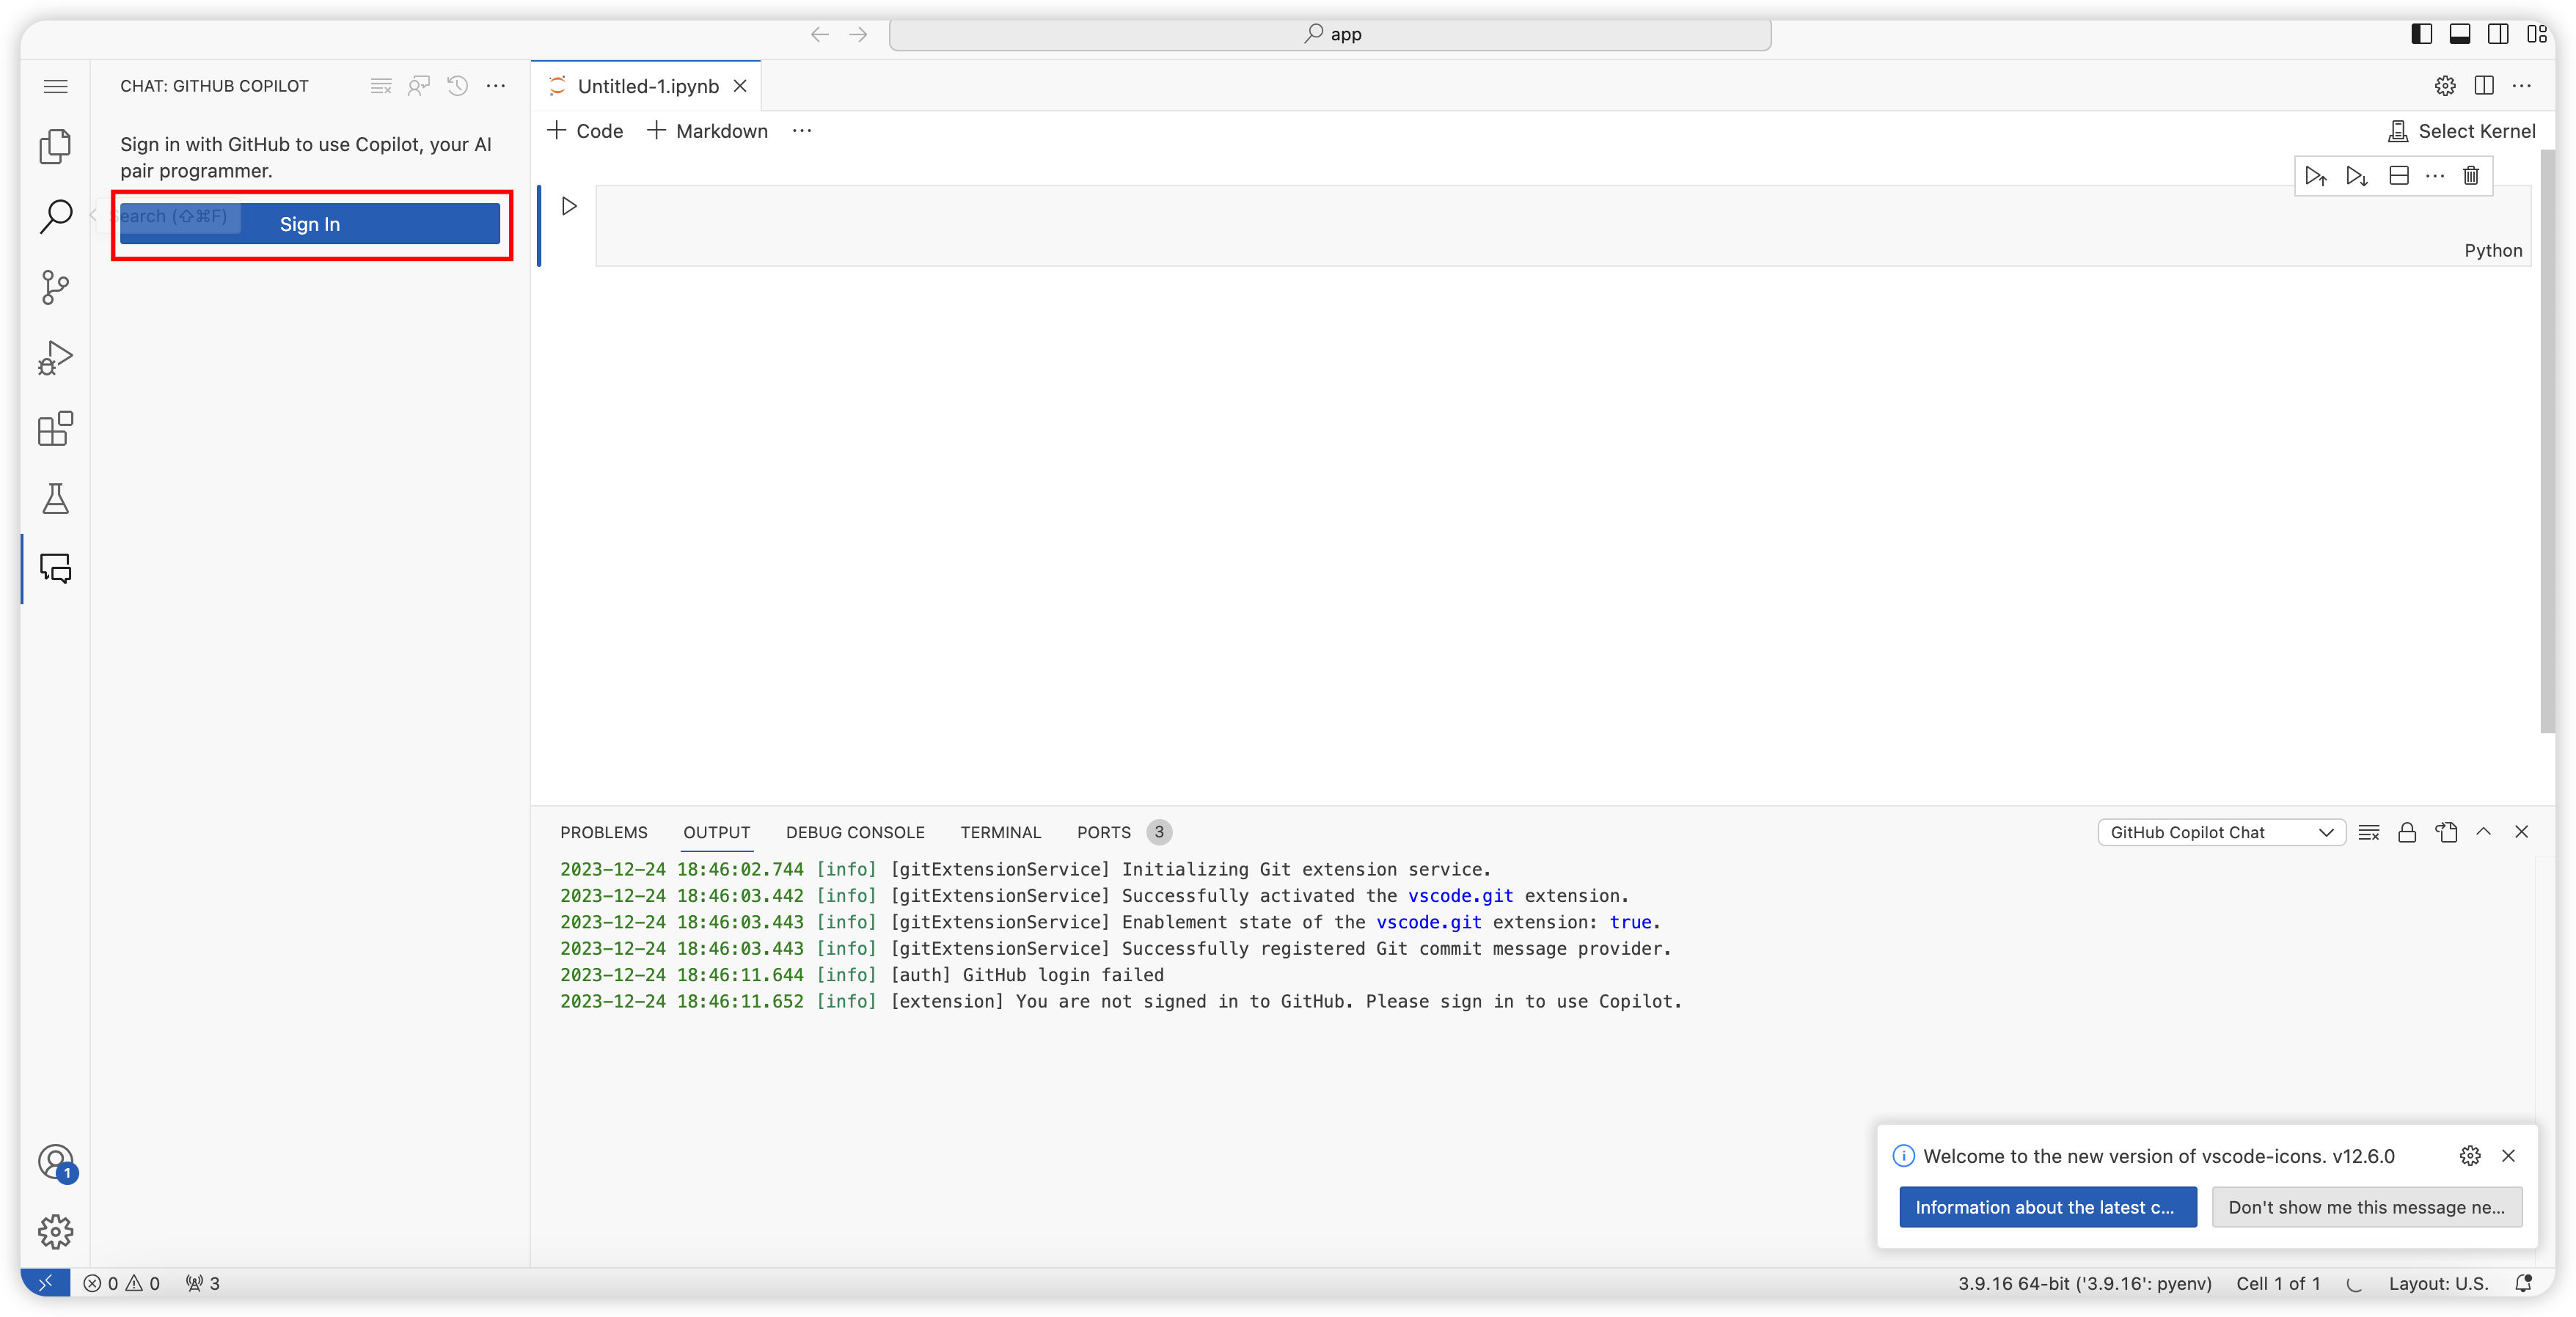Show chat history in Copilot panel

click(x=458, y=86)
